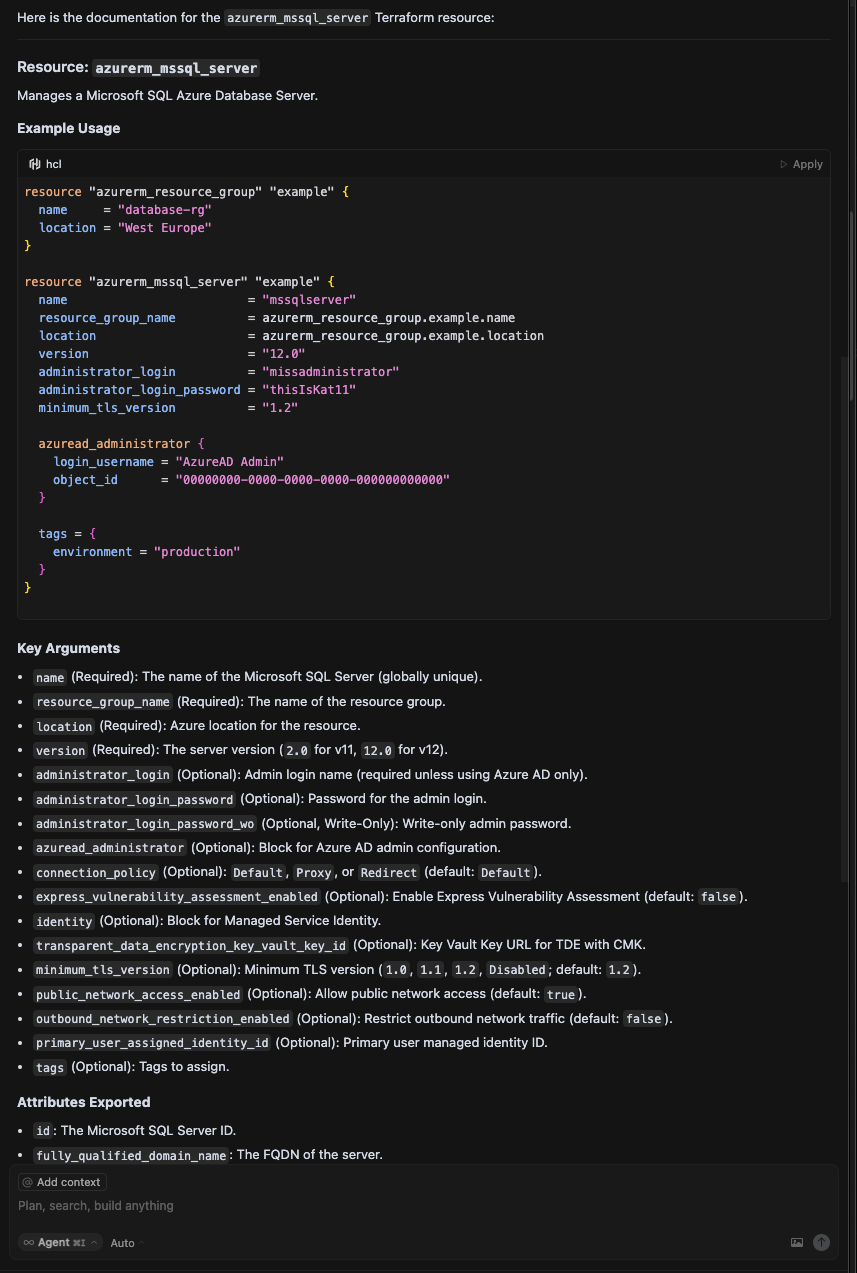
Task: Click 'transparent_data_encryption_key_vault_key_id' argument
Action: point(191,946)
